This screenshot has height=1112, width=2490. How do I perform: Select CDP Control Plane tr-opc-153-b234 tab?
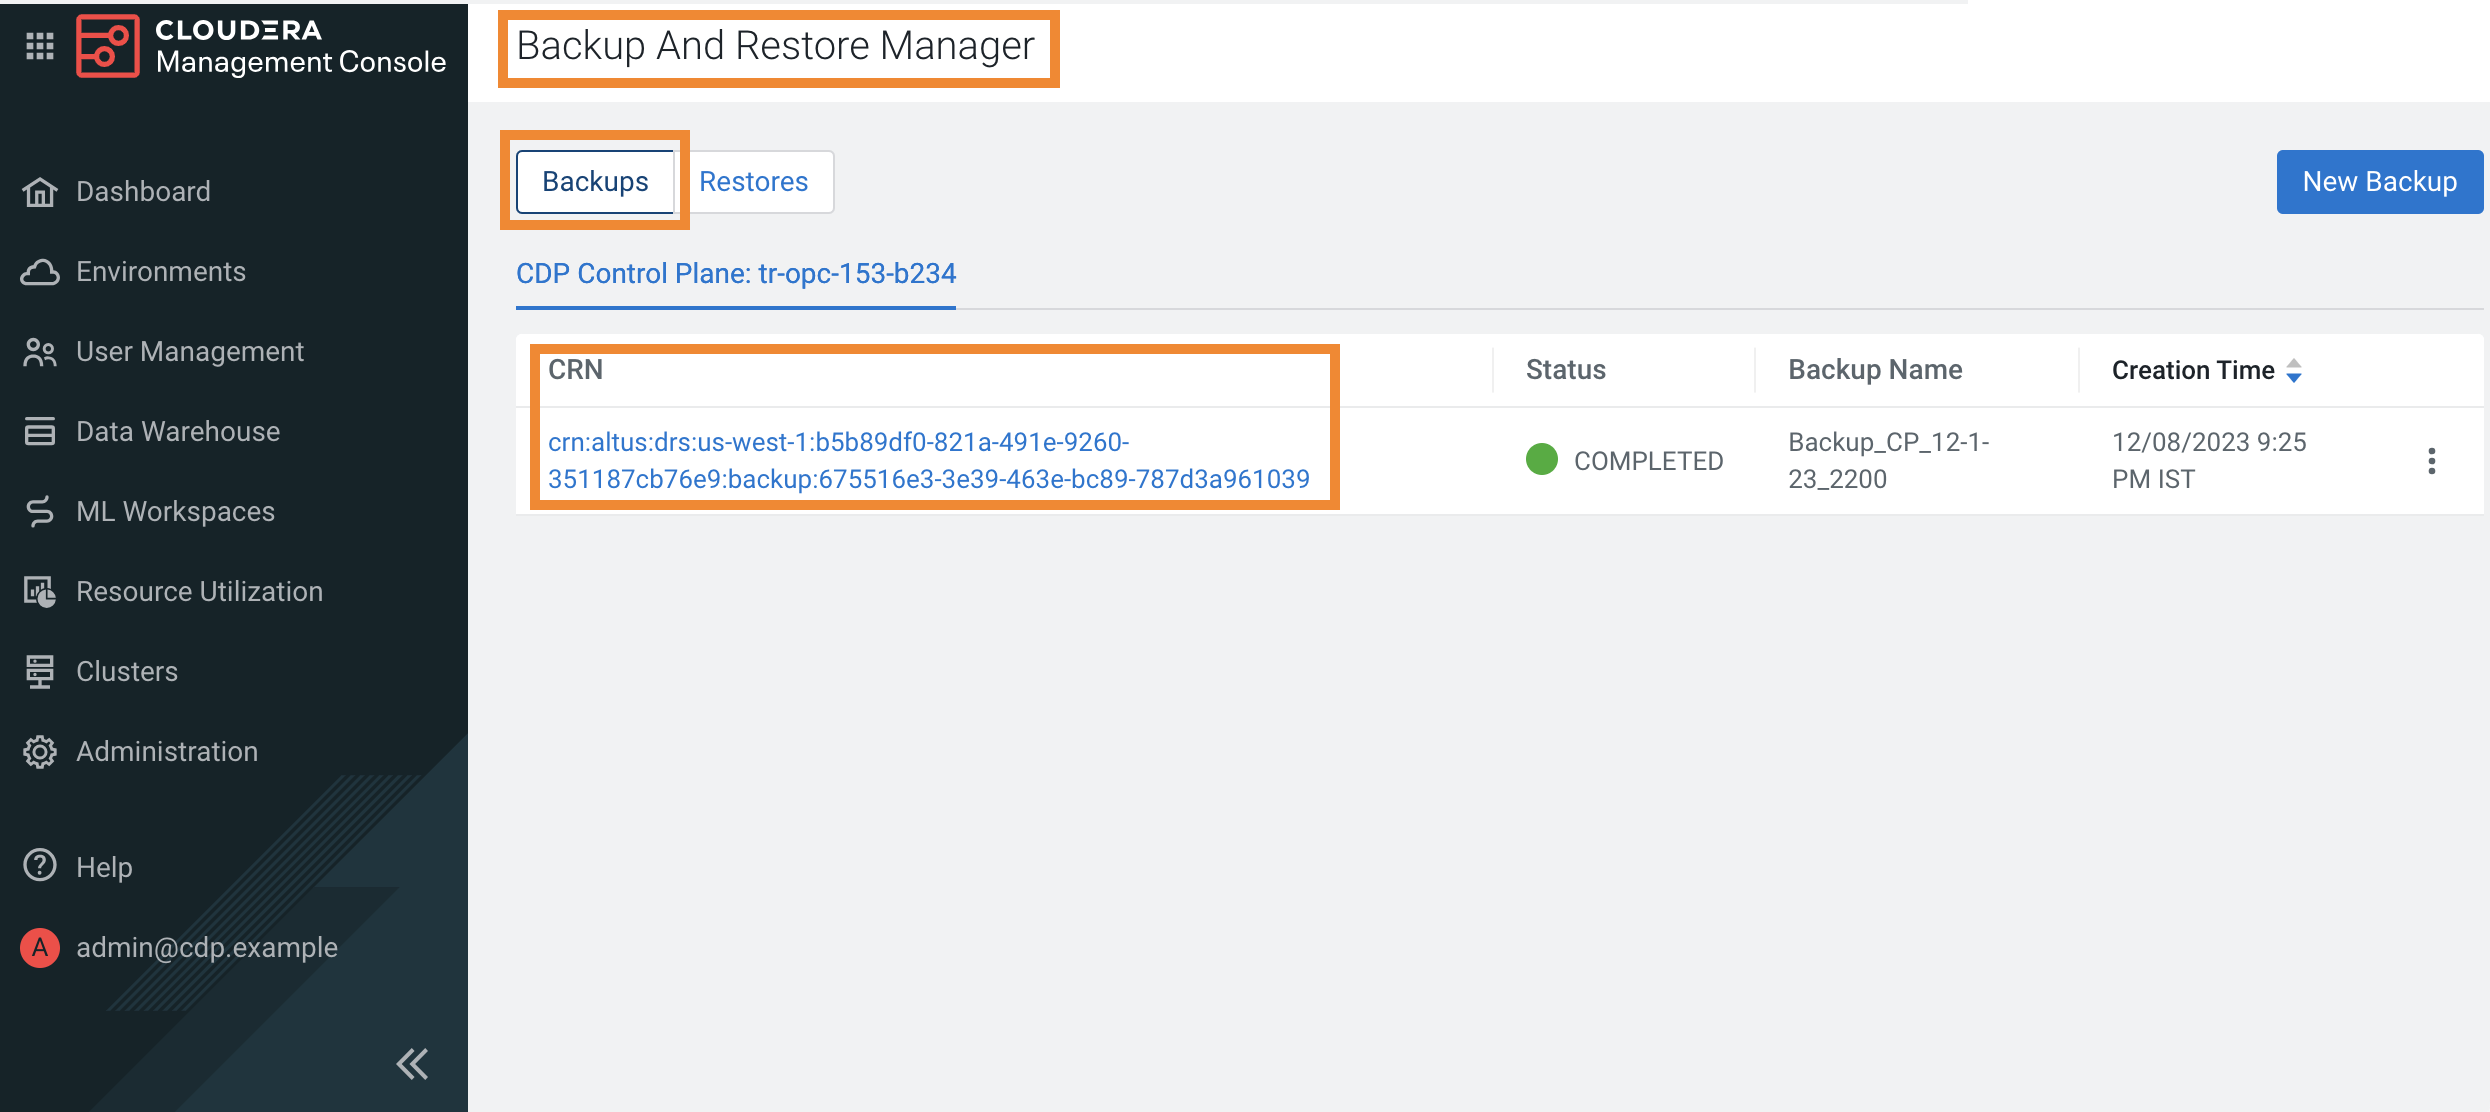pyautogui.click(x=736, y=273)
